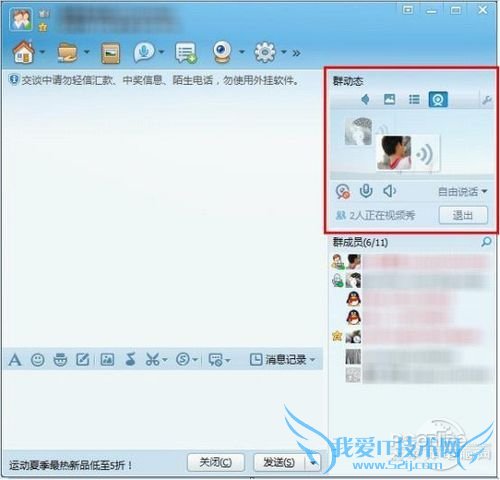
Task: Open wrench settings icon in 群动态 panel
Action: click(x=487, y=100)
